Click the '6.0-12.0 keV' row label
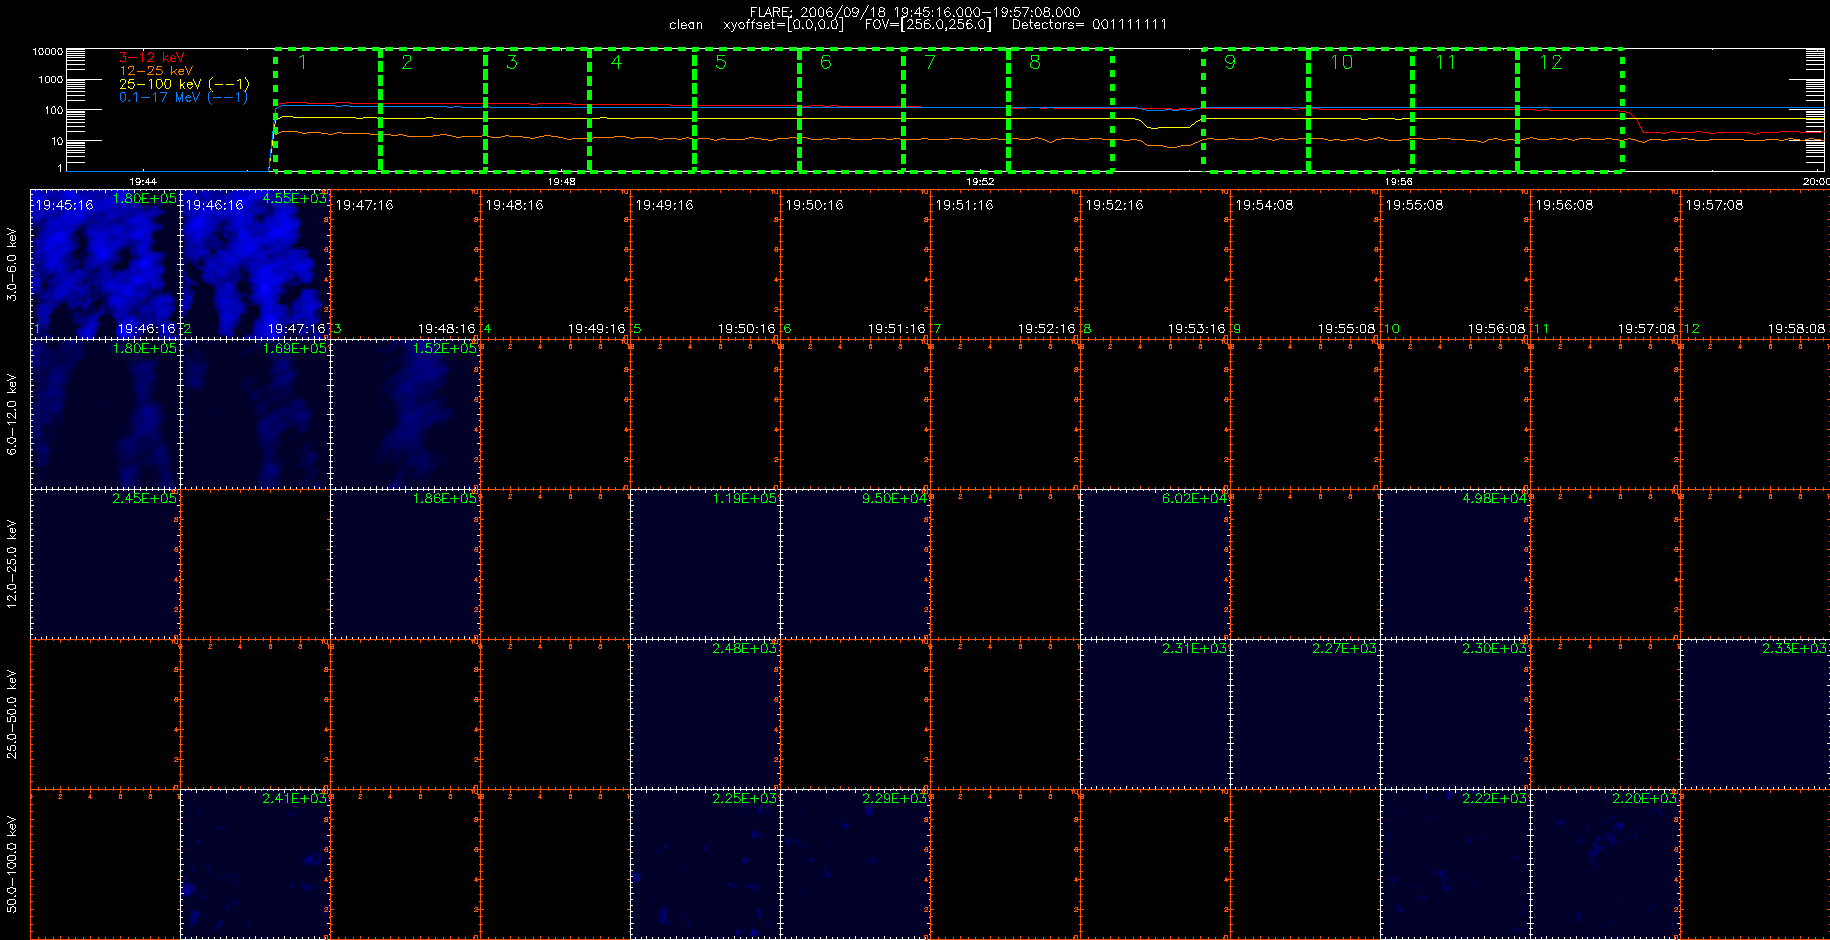 tap(12, 414)
